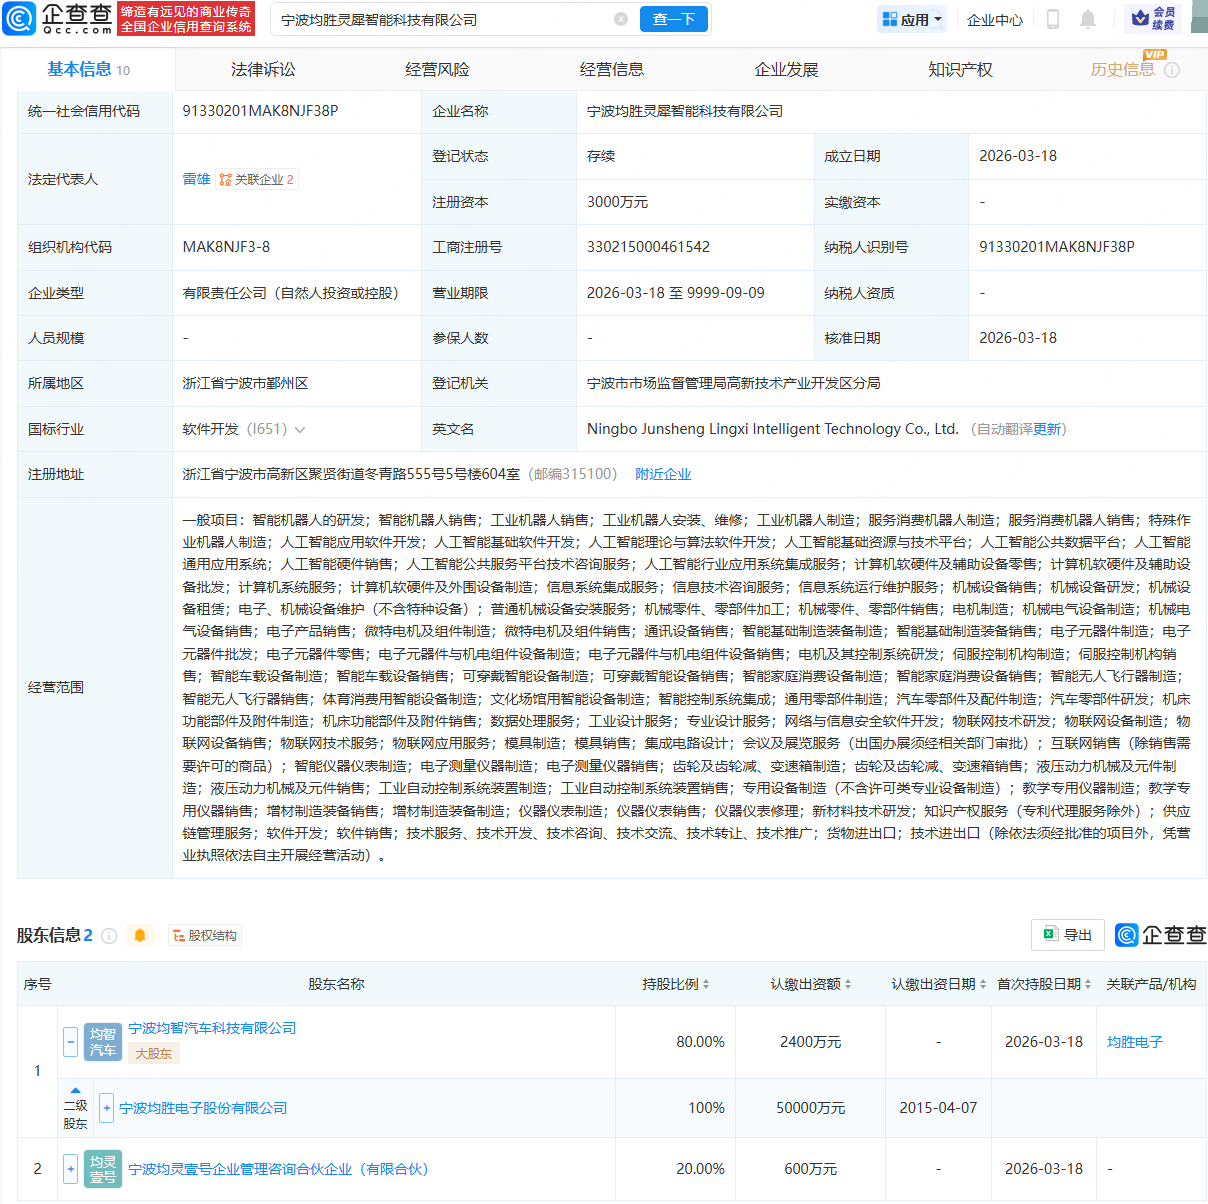
Task: Sort shareholders by 持股比例 column
Action: pos(676,984)
